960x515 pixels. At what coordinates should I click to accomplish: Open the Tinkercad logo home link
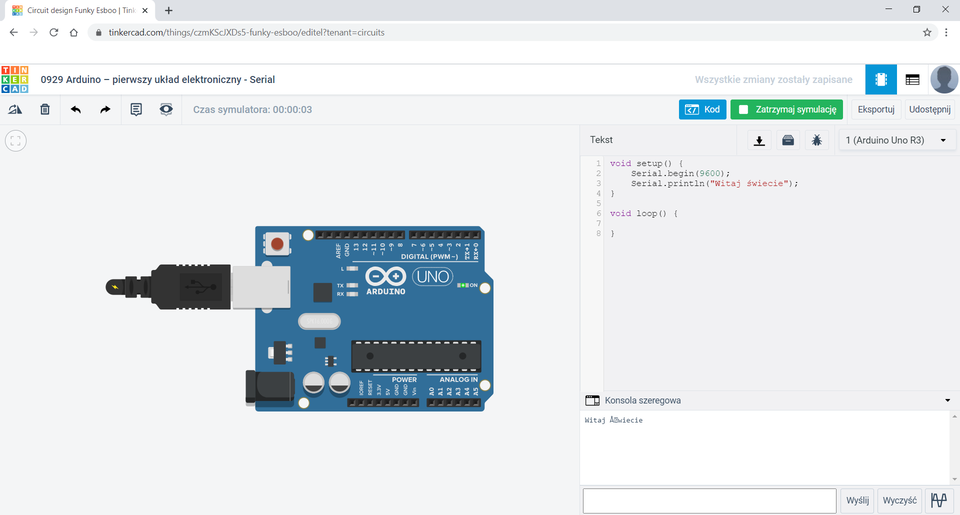(x=15, y=80)
